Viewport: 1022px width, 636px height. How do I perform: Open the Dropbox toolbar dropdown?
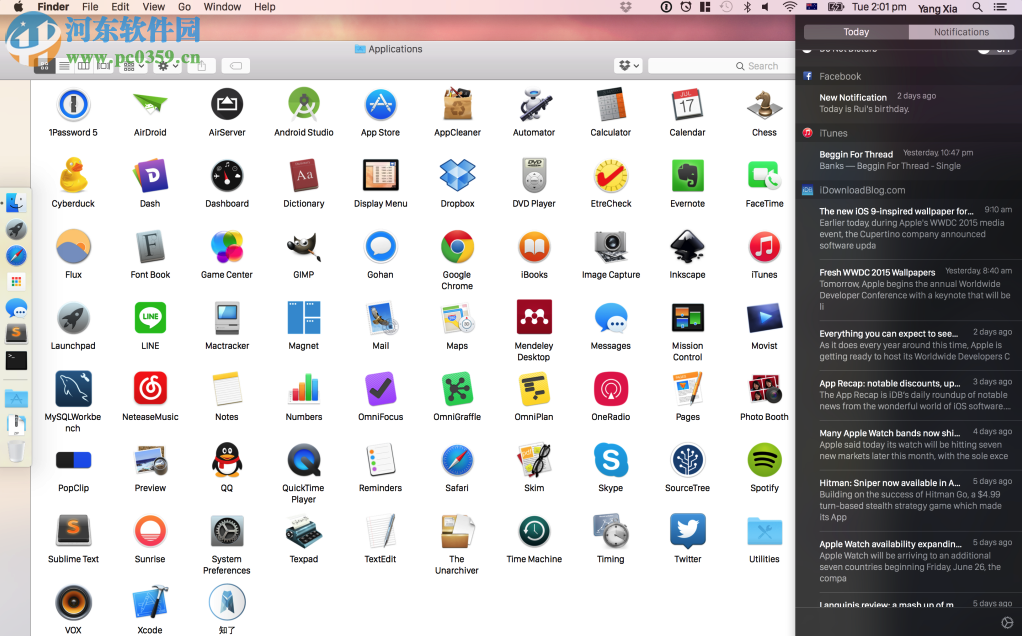tap(626, 65)
